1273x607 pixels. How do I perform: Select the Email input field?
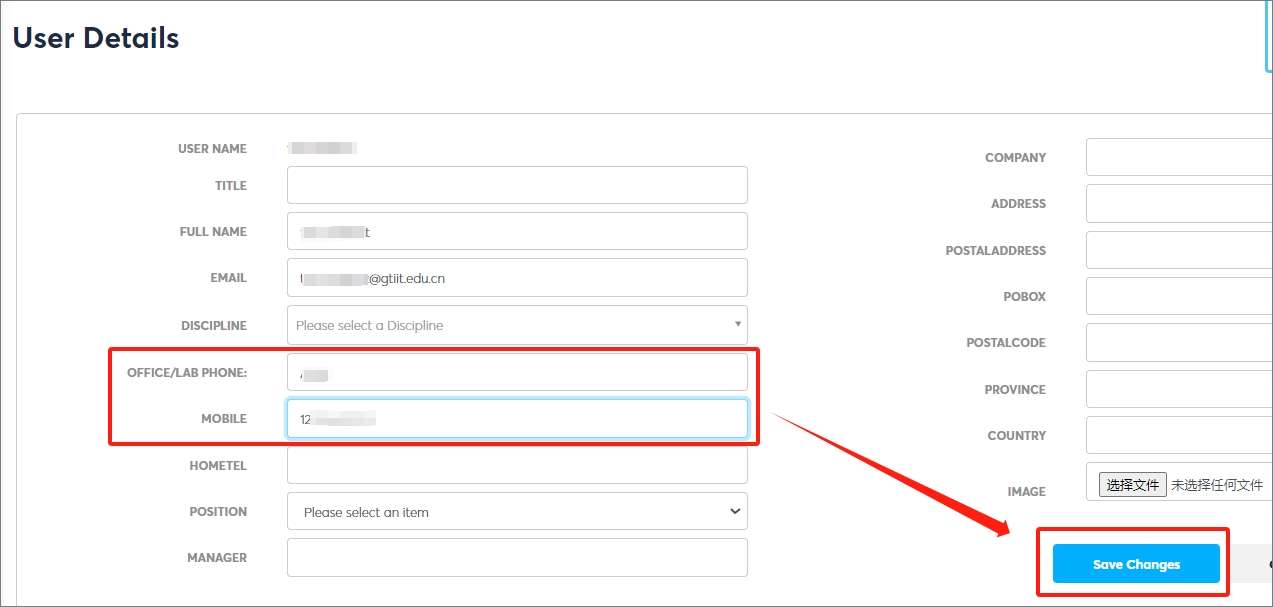click(x=517, y=278)
